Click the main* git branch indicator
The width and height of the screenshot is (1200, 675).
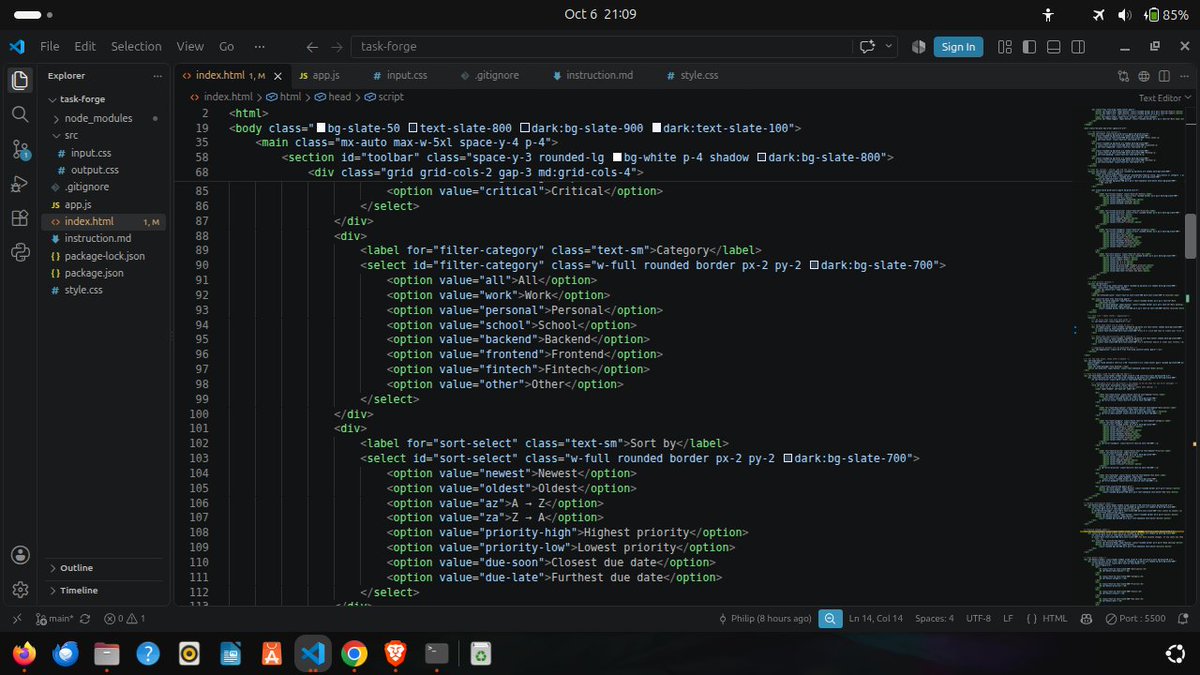(55, 619)
